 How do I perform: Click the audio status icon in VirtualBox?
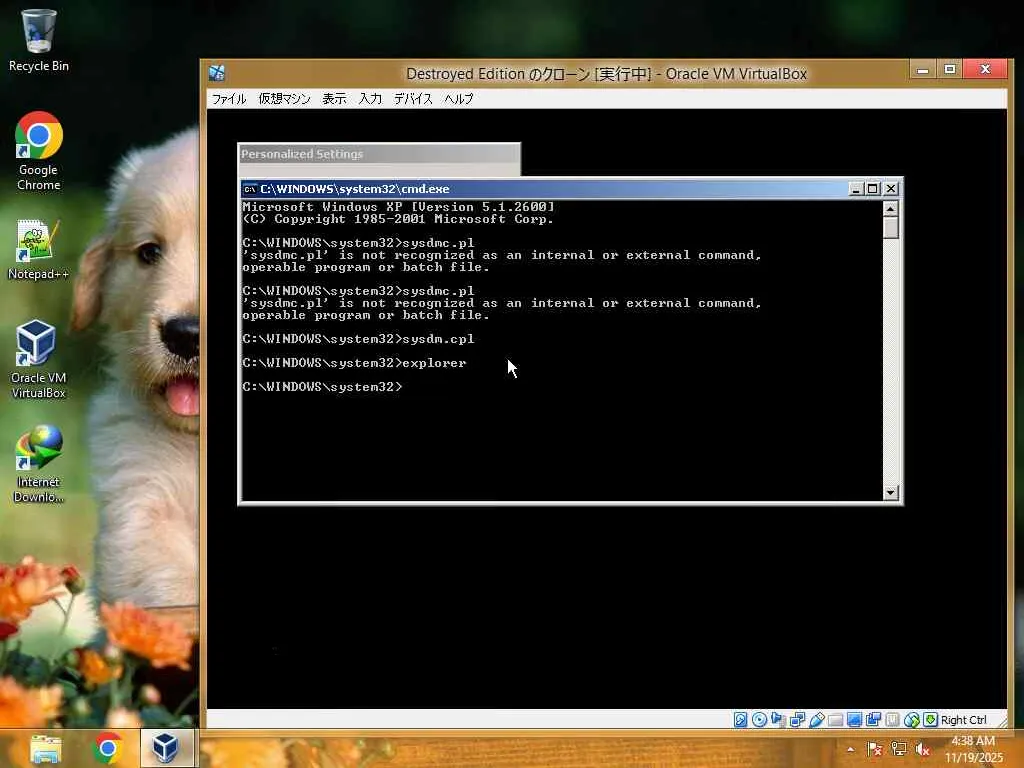(778, 720)
